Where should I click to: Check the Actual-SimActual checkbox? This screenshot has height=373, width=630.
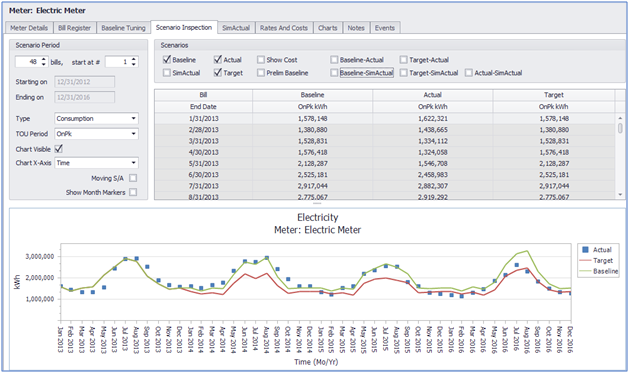tap(469, 73)
